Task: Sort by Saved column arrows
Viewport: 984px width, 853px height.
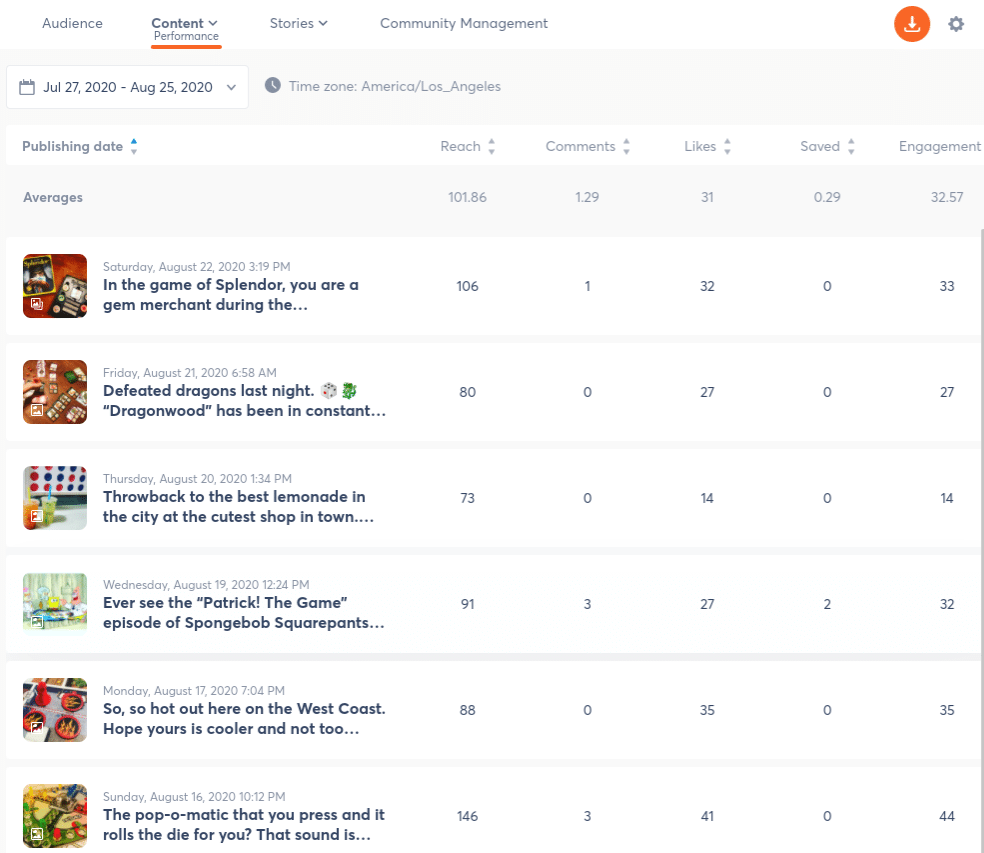Action: point(851,147)
